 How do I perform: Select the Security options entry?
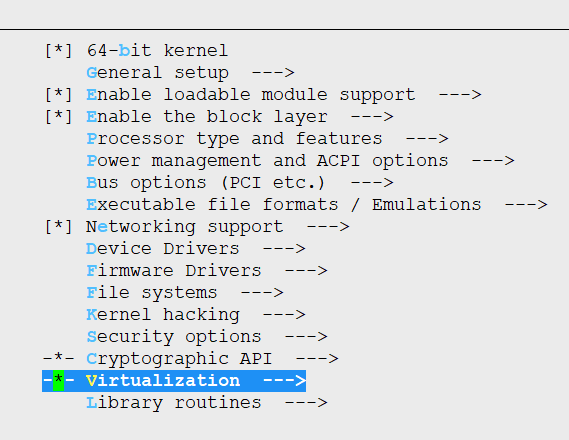click(207, 337)
